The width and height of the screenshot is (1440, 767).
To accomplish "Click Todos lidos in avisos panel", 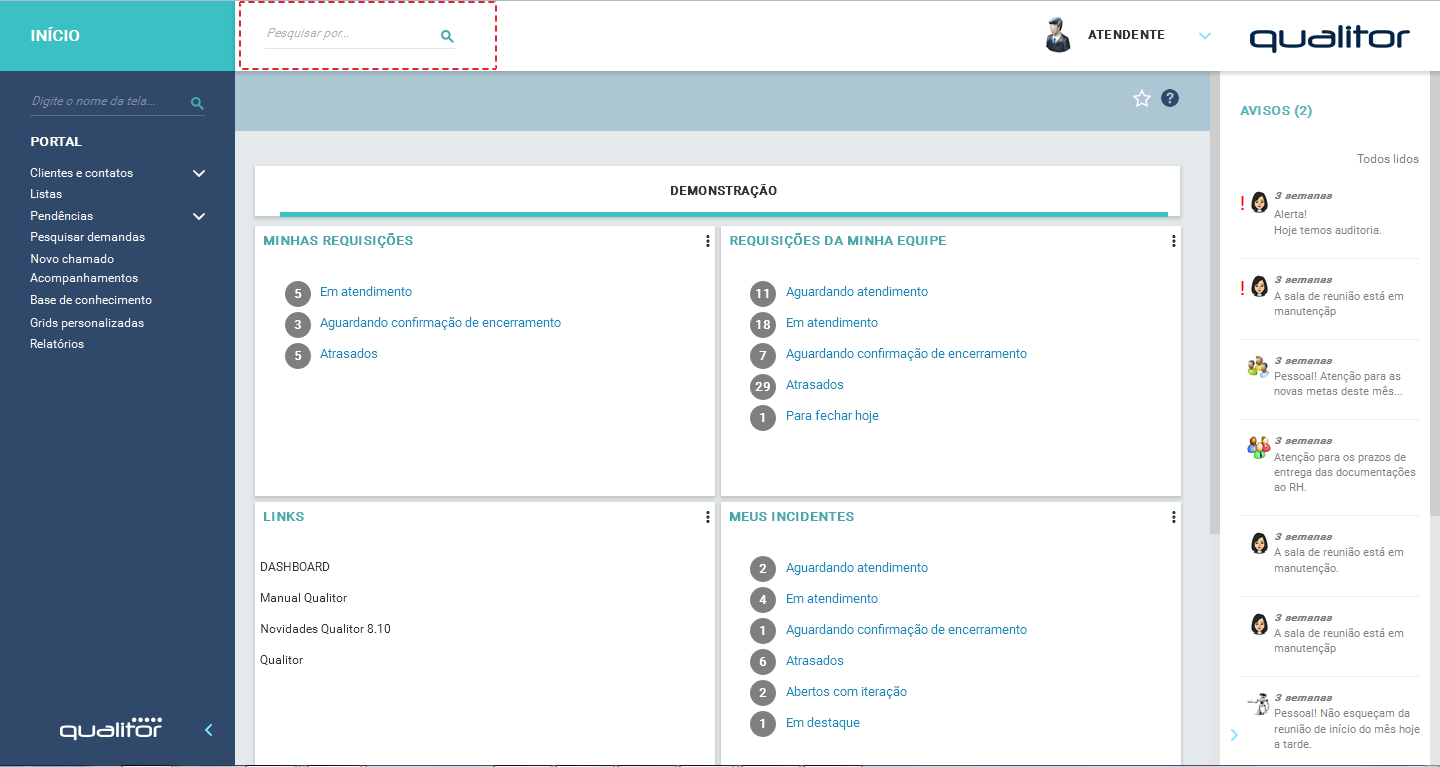I will [1387, 159].
